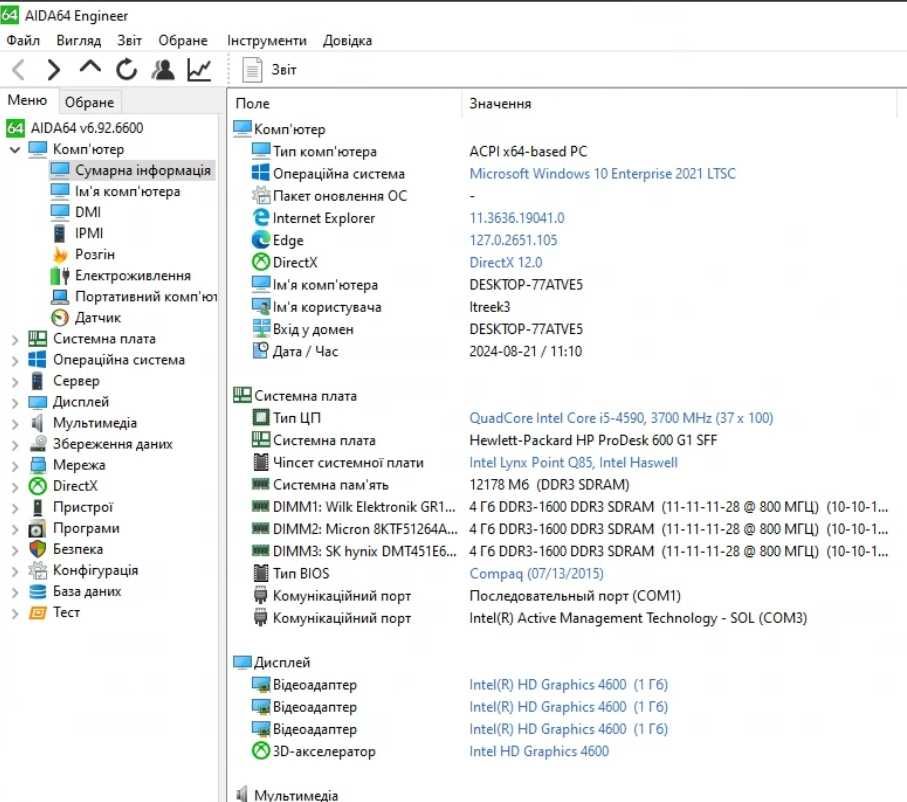Click the Мультимедіа speaker icon in tree
Image resolution: width=907 pixels, height=802 pixels.
(38, 423)
